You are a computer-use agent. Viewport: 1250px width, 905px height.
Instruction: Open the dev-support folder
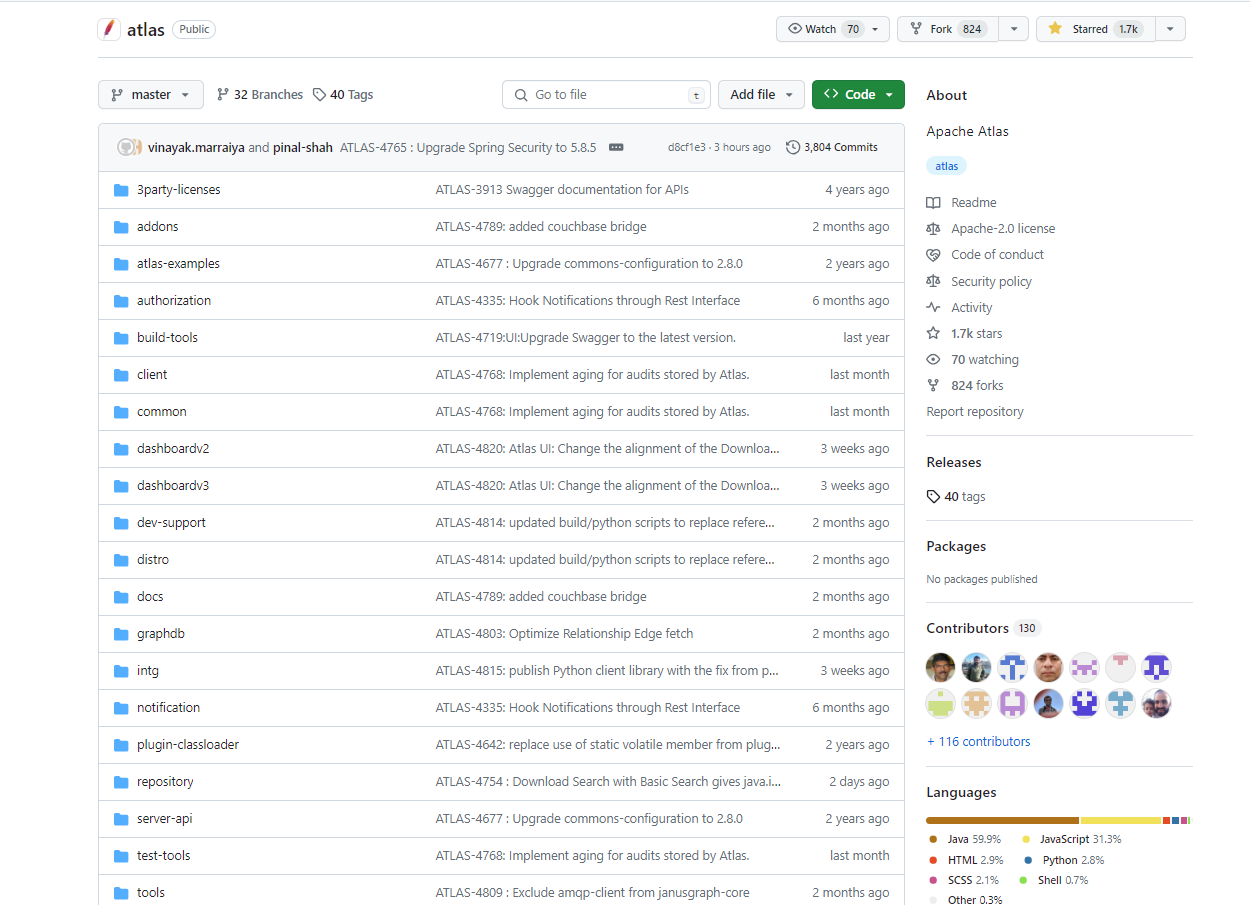pos(171,523)
